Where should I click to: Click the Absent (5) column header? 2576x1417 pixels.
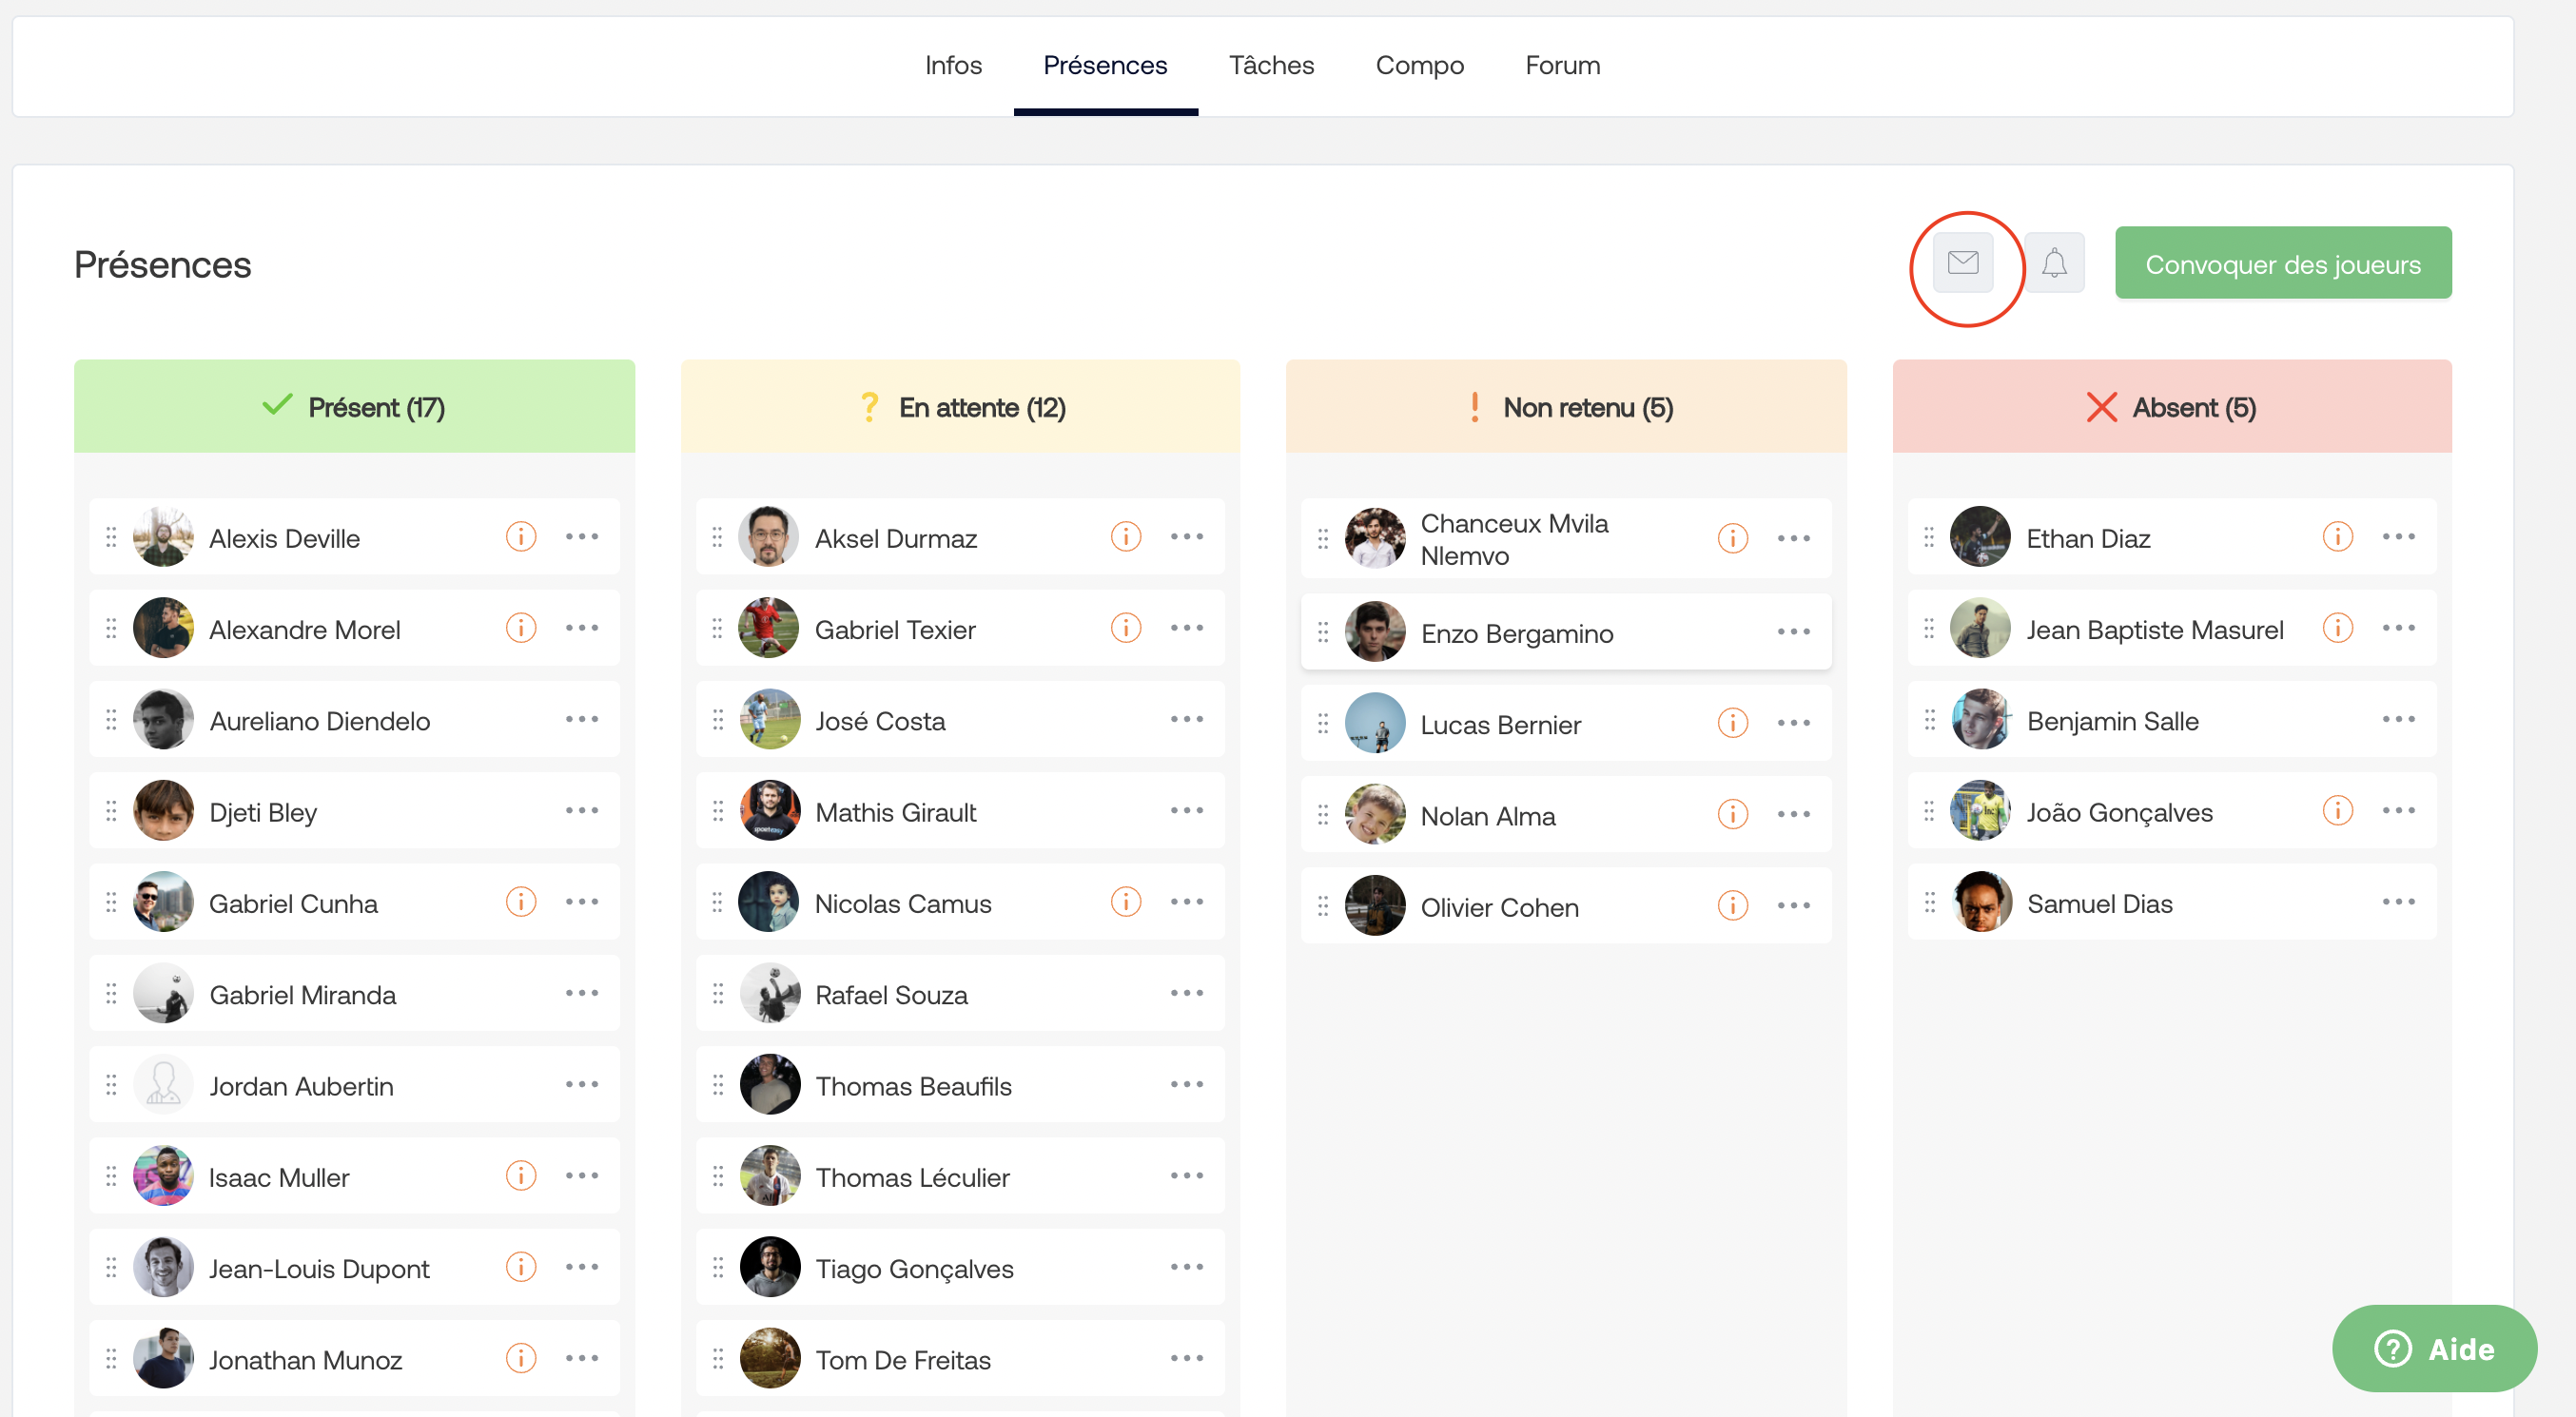coord(2172,407)
